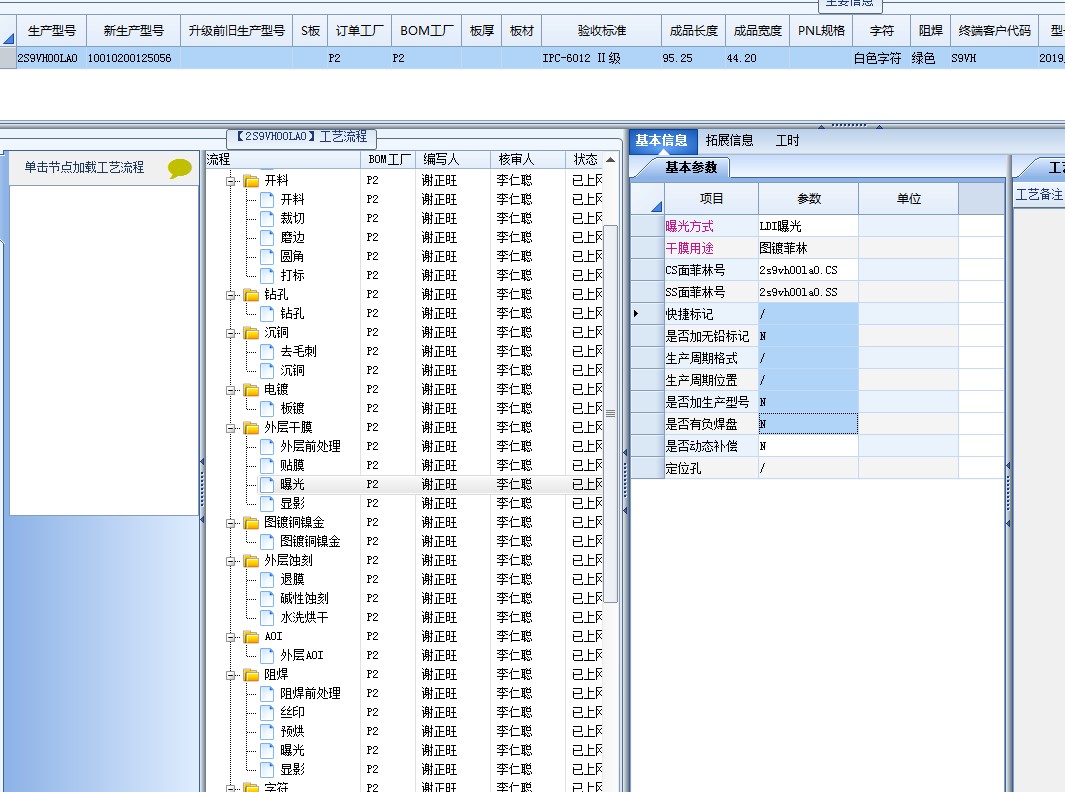This screenshot has height=792, width=1065.
Task: Collapse the 电镀 folder node
Action: coord(231,390)
